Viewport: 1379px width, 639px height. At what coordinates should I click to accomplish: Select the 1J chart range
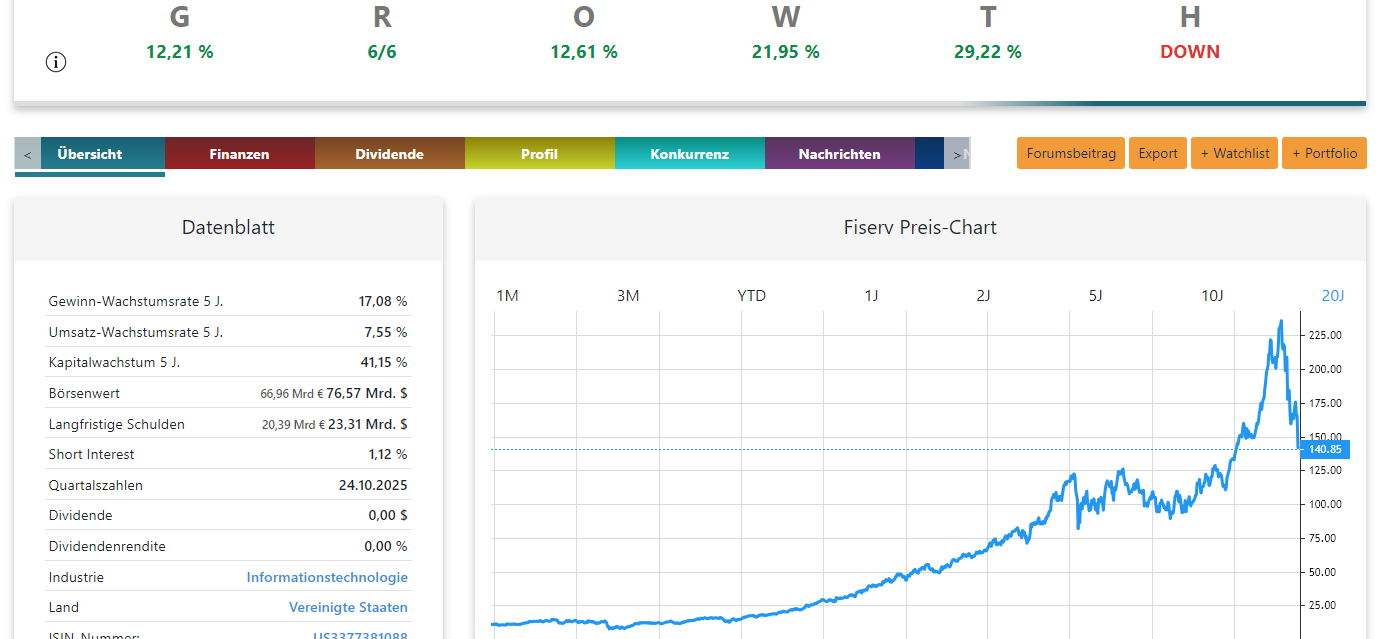tap(871, 295)
